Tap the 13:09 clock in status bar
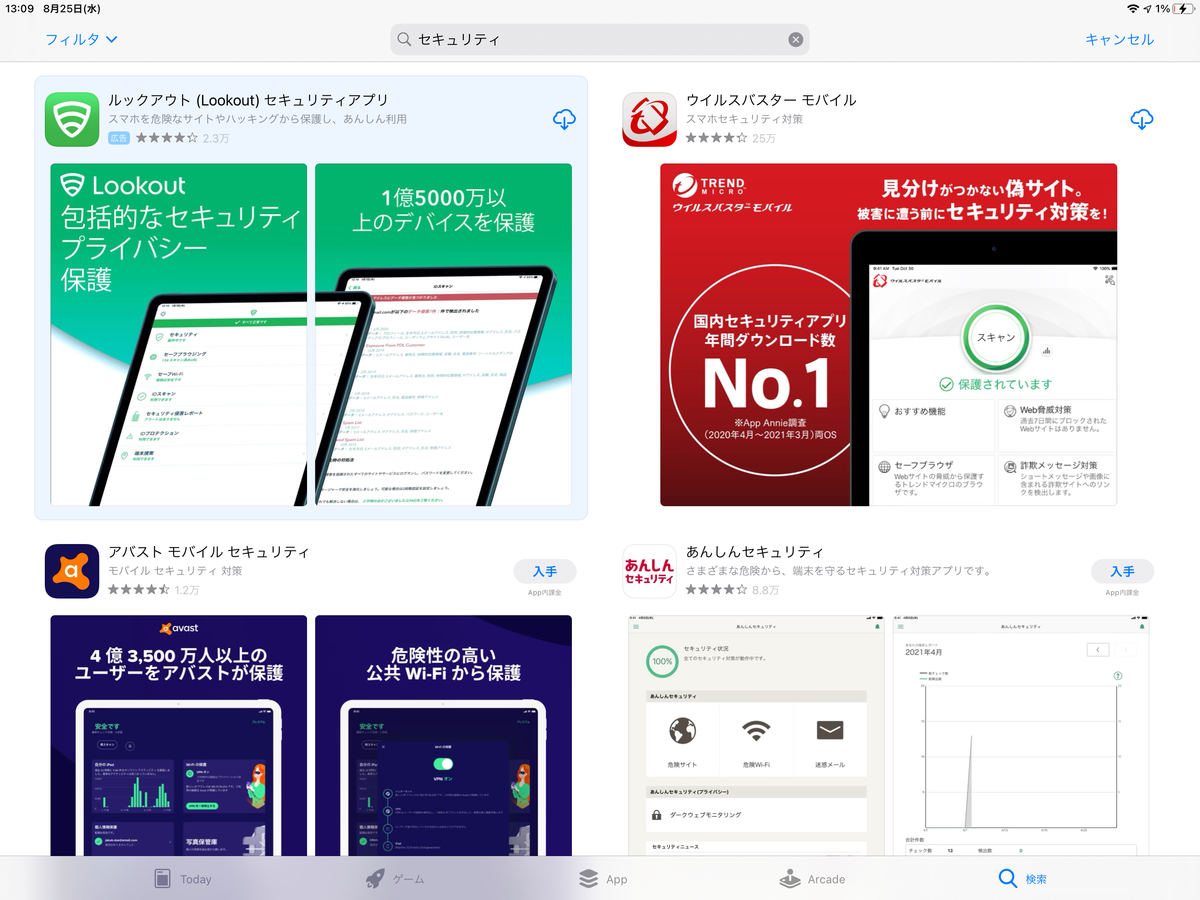1200x900 pixels. coord(19,8)
